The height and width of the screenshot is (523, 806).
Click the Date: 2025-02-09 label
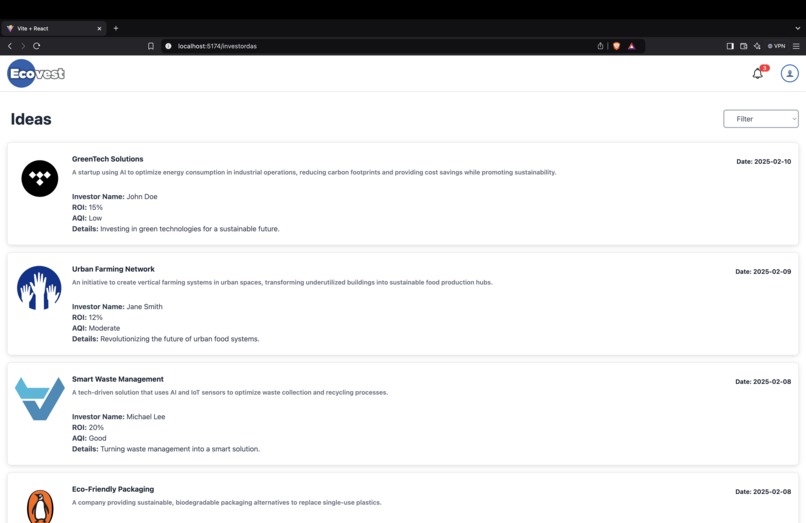tap(763, 272)
